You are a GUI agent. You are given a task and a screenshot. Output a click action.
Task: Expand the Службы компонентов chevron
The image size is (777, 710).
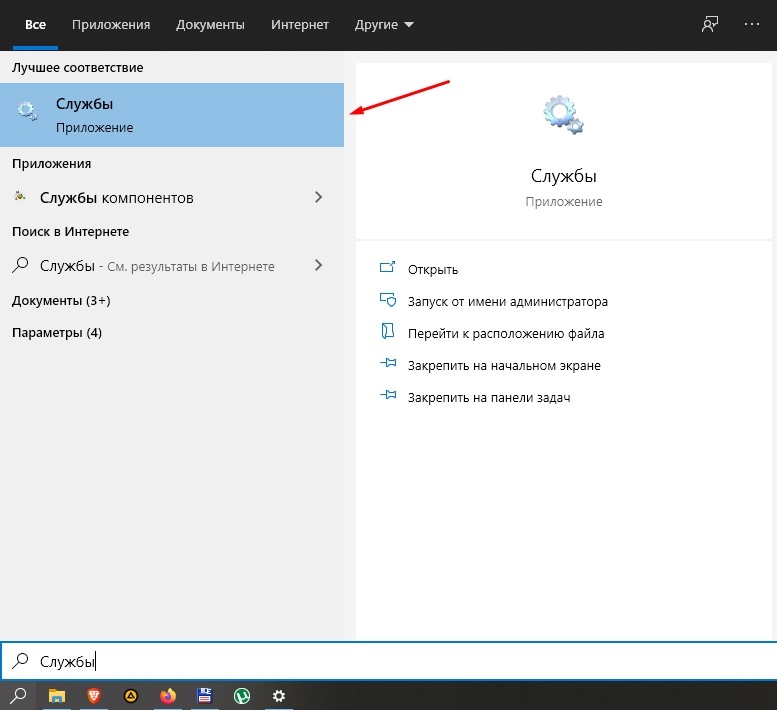(x=318, y=197)
